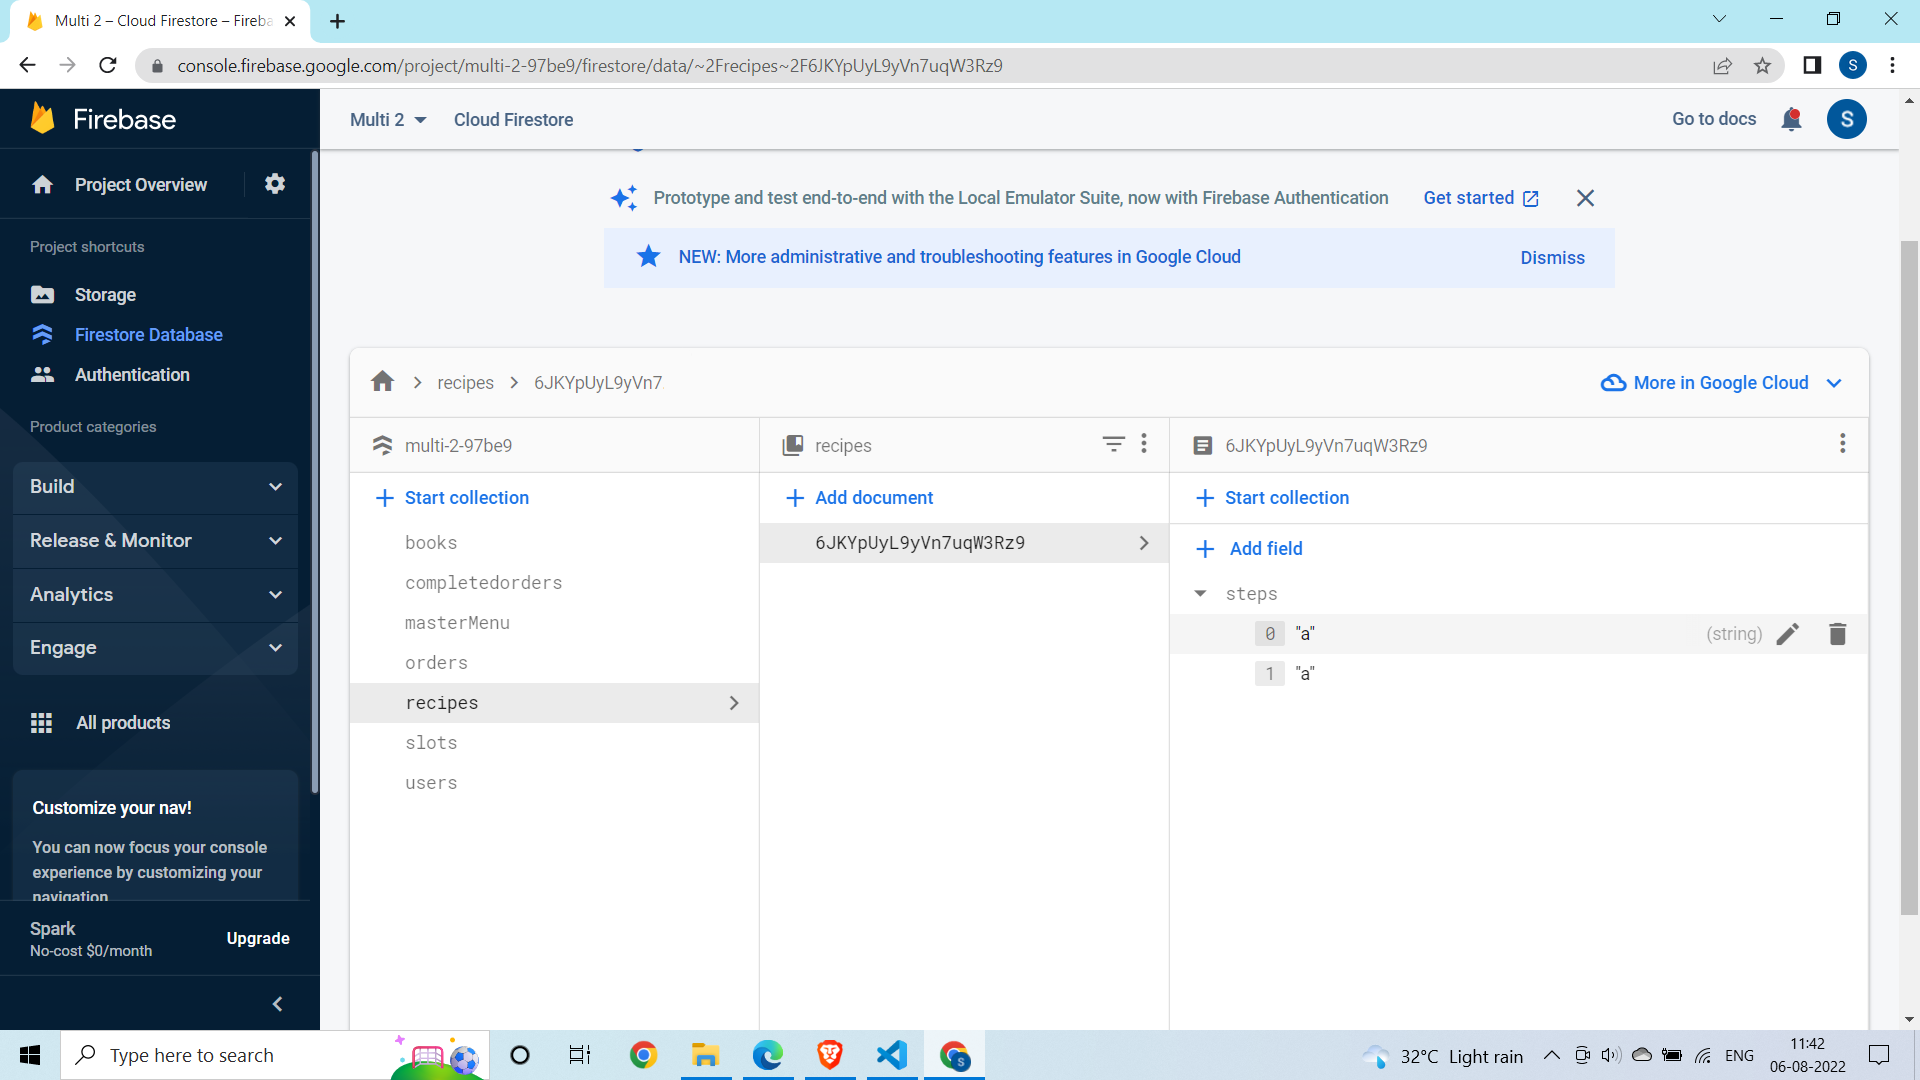The height and width of the screenshot is (1080, 1920).
Task: Click Add document in recipes collection
Action: [x=858, y=497]
